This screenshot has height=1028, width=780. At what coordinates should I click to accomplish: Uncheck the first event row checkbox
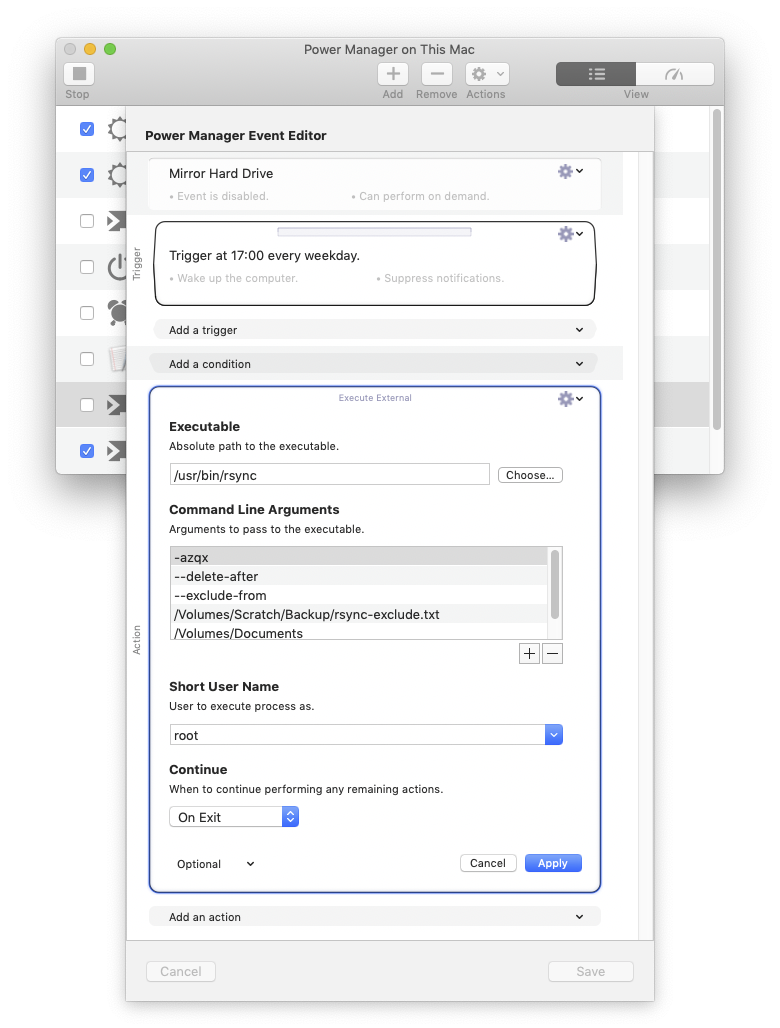tap(87, 129)
